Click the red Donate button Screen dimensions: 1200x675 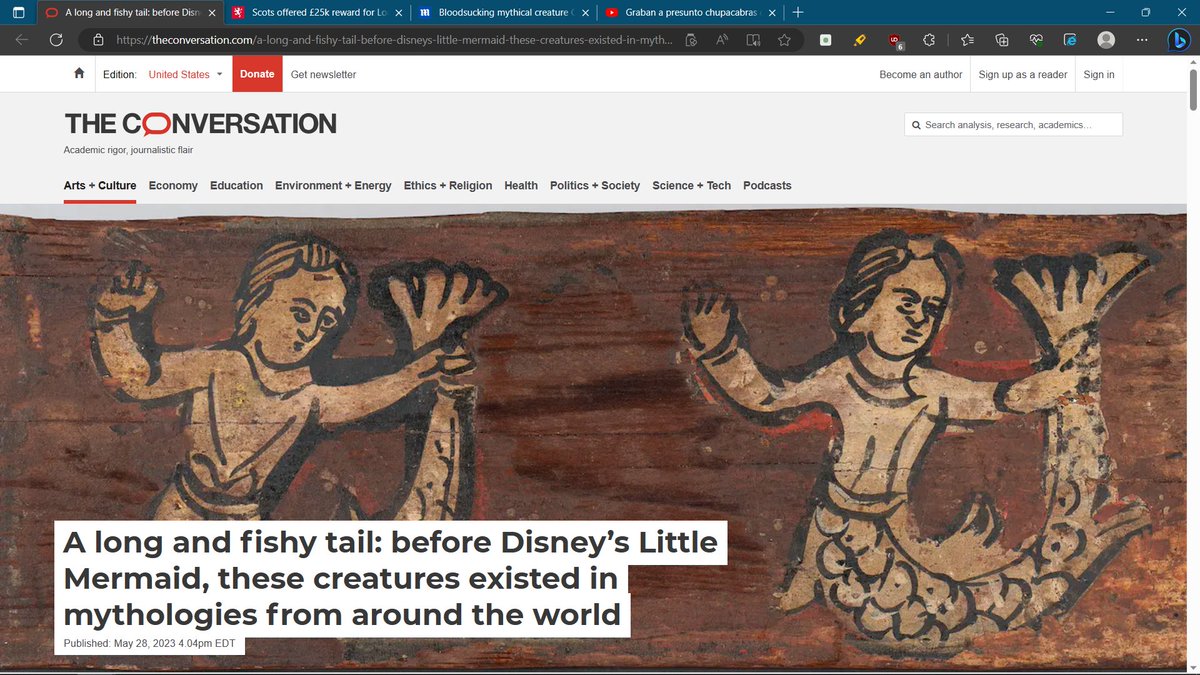(x=257, y=74)
